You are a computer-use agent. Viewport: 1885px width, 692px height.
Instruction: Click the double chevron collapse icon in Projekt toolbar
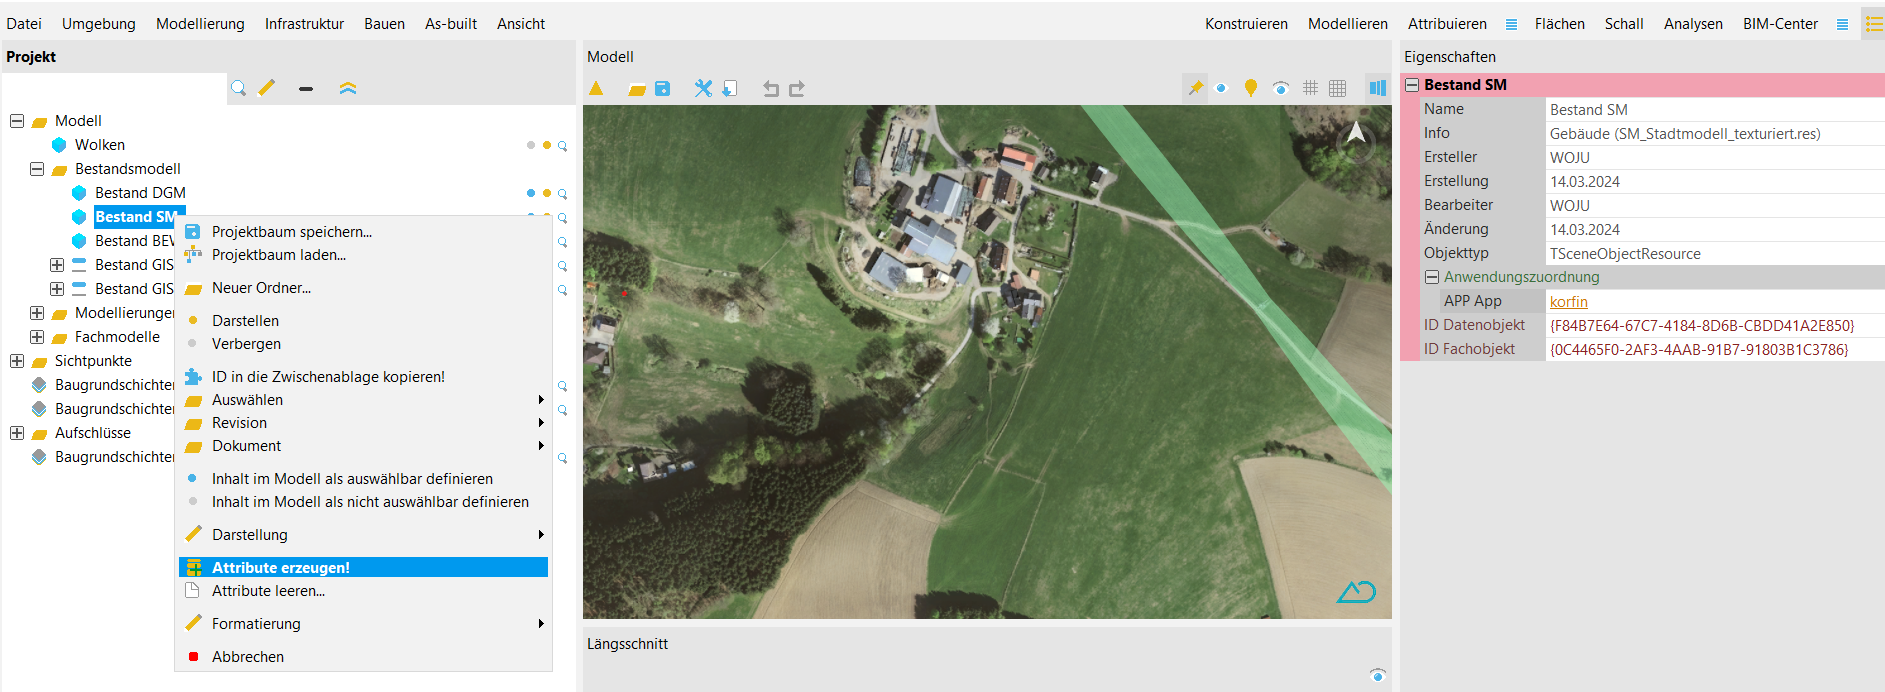tap(347, 88)
